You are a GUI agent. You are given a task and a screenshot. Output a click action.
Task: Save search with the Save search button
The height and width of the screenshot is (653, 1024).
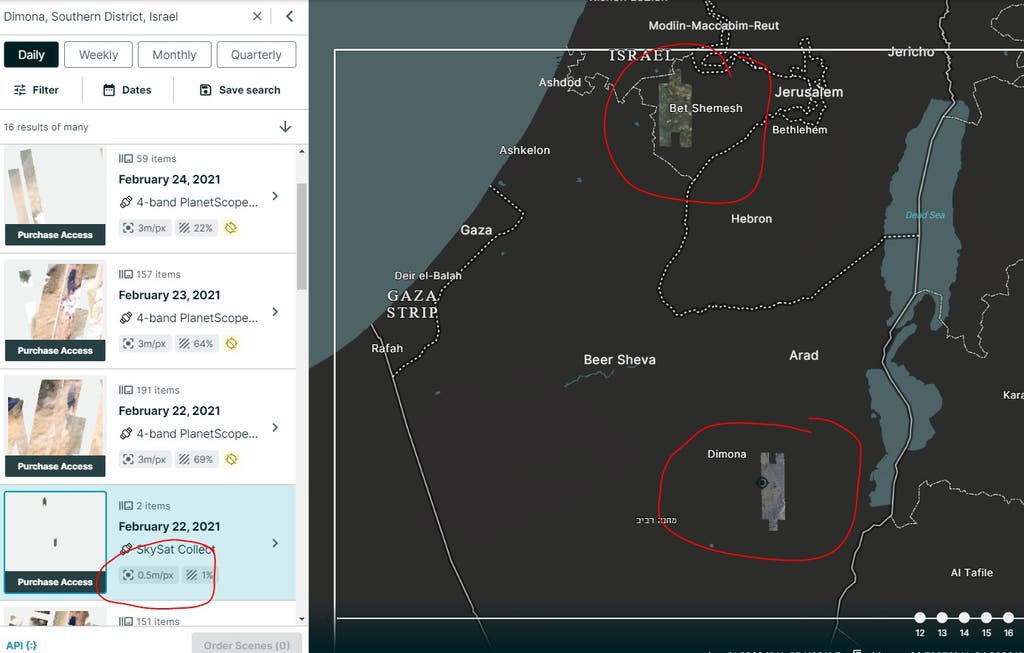coord(240,90)
